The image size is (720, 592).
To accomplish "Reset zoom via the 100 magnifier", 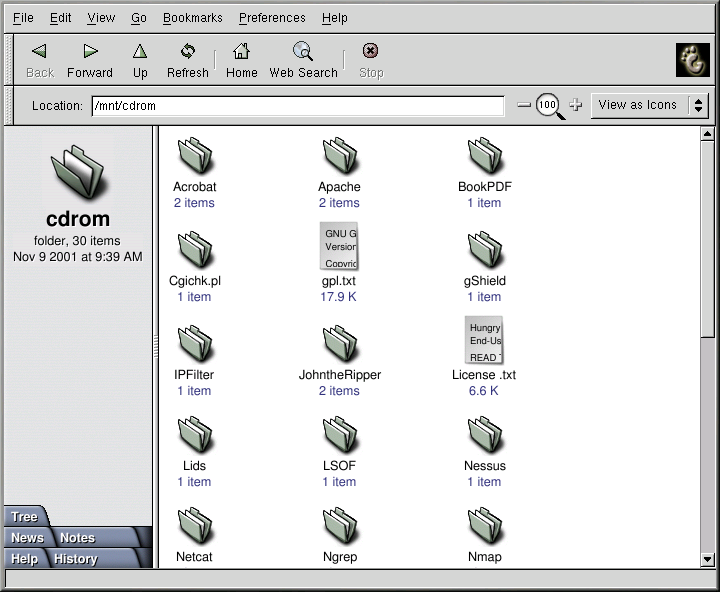I will 549,105.
